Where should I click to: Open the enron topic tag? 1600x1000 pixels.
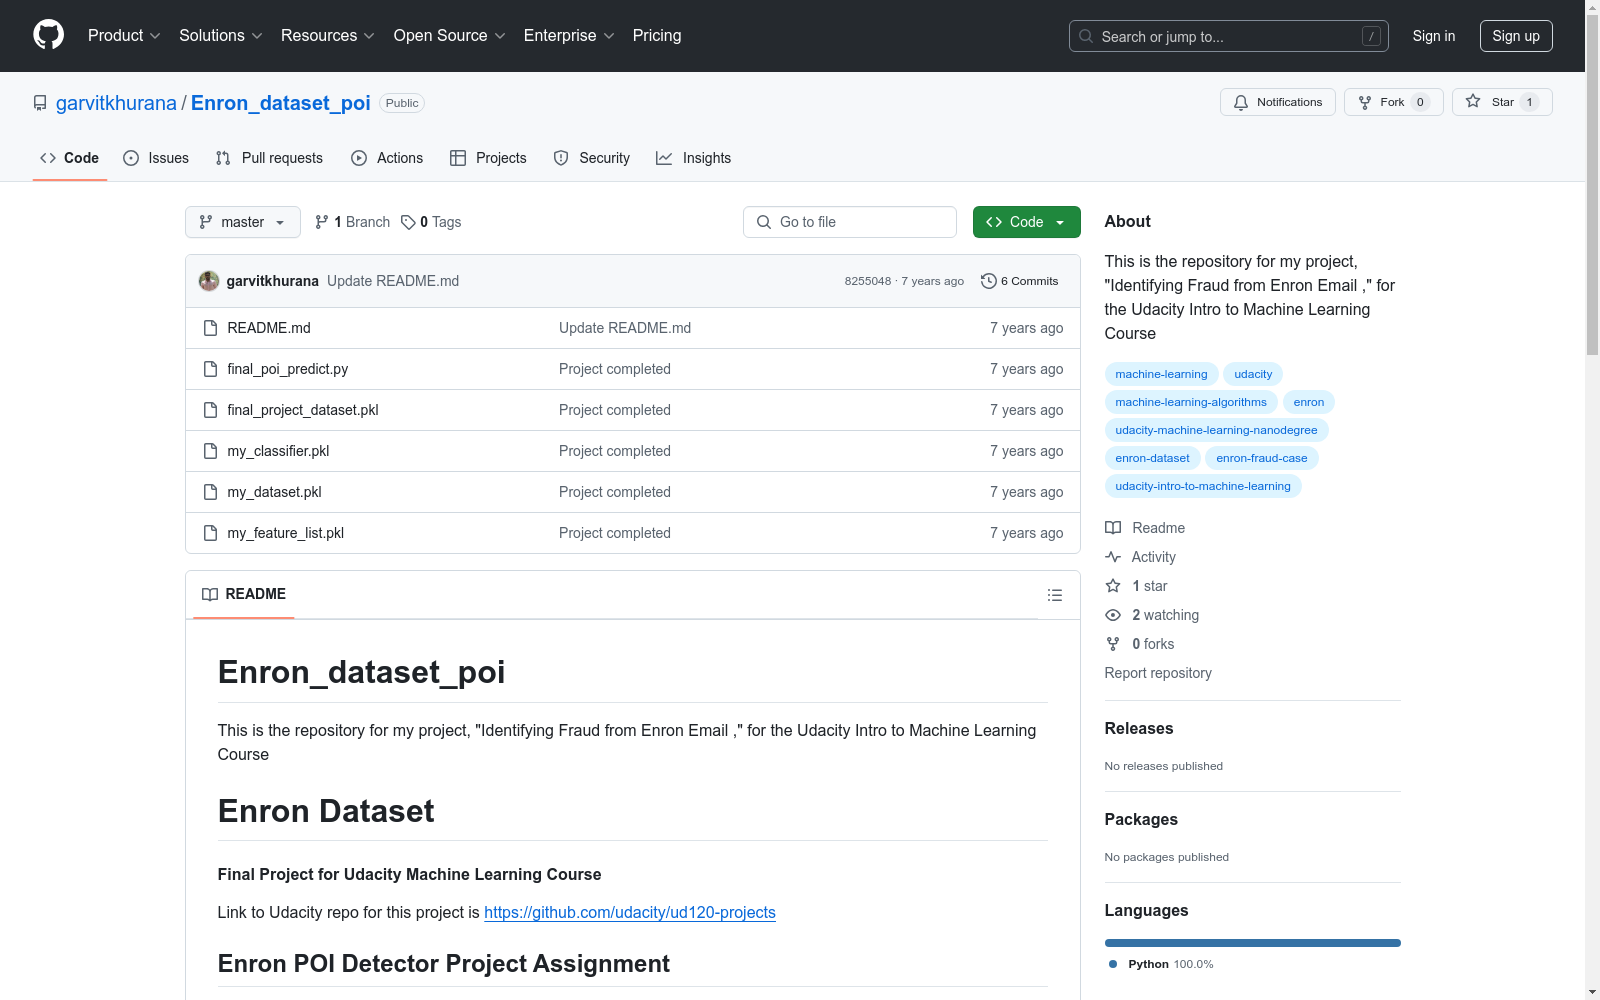point(1309,402)
